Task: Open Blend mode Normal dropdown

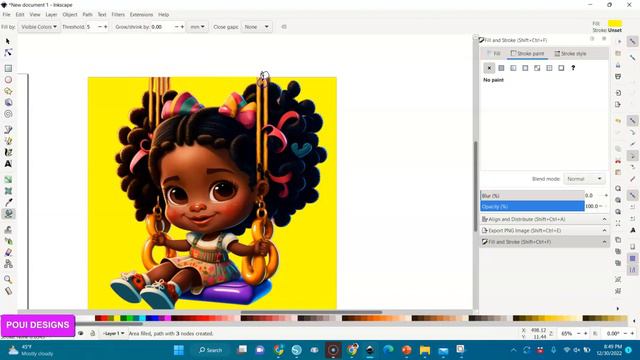Action: (x=584, y=179)
